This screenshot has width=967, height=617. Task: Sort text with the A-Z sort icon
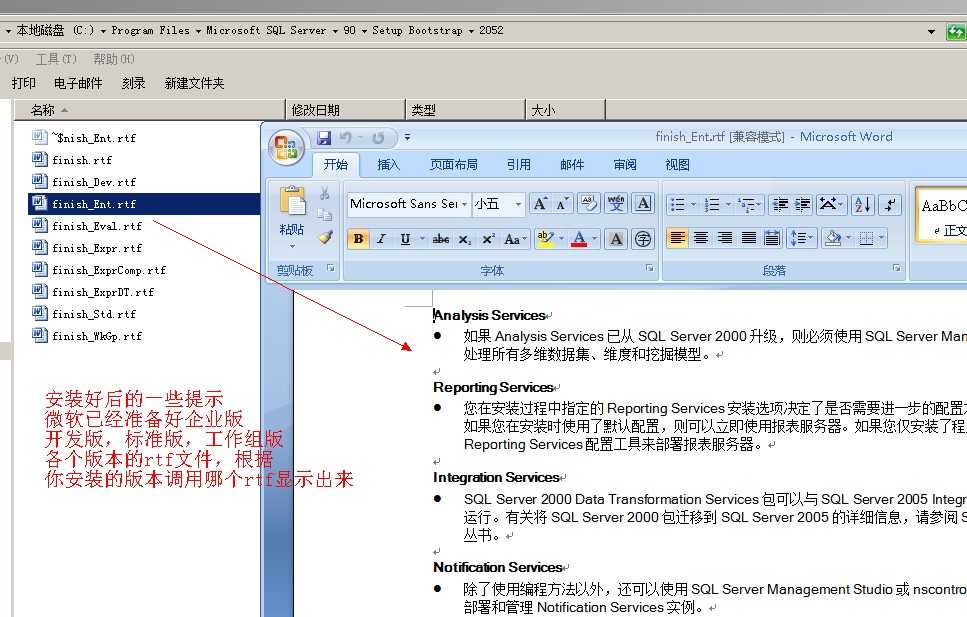[862, 204]
